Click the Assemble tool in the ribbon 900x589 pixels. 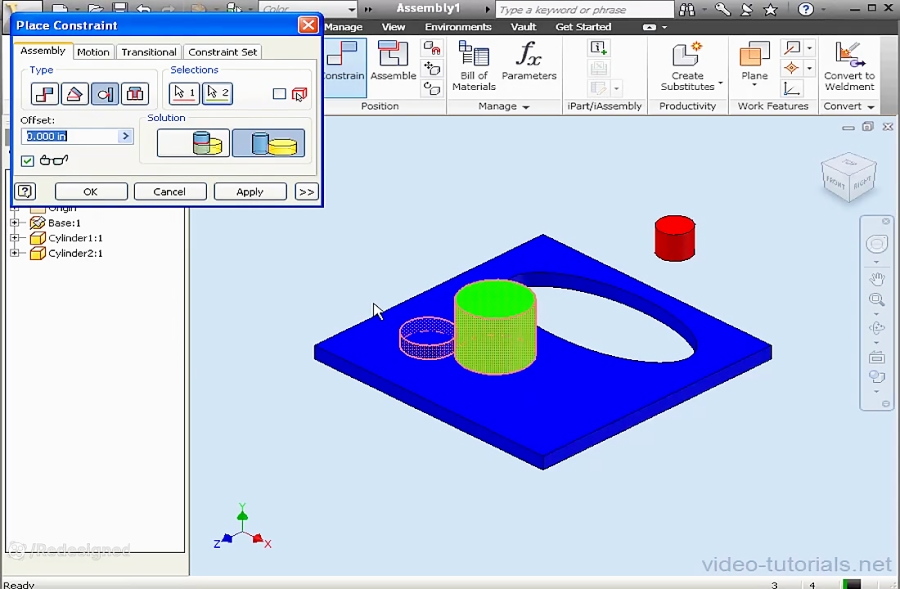393,62
